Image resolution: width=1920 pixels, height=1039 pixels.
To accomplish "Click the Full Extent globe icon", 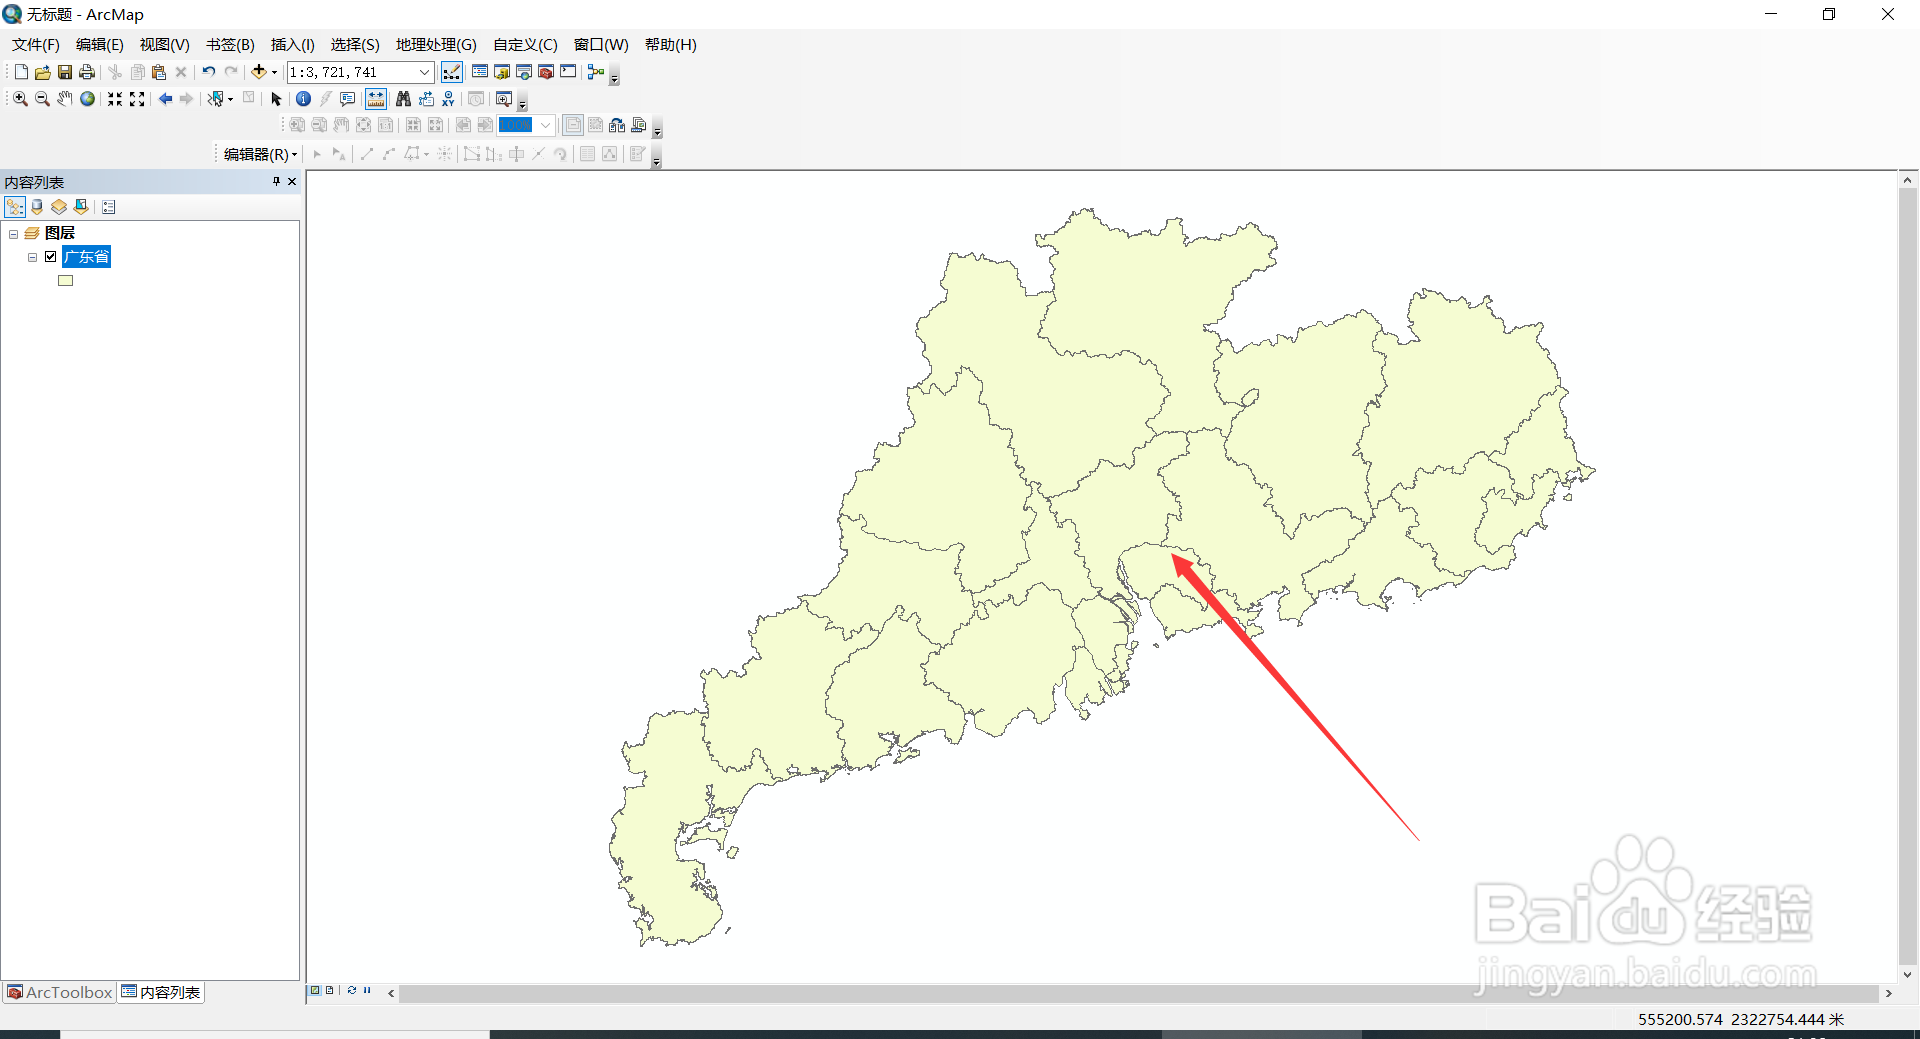I will click(x=86, y=98).
